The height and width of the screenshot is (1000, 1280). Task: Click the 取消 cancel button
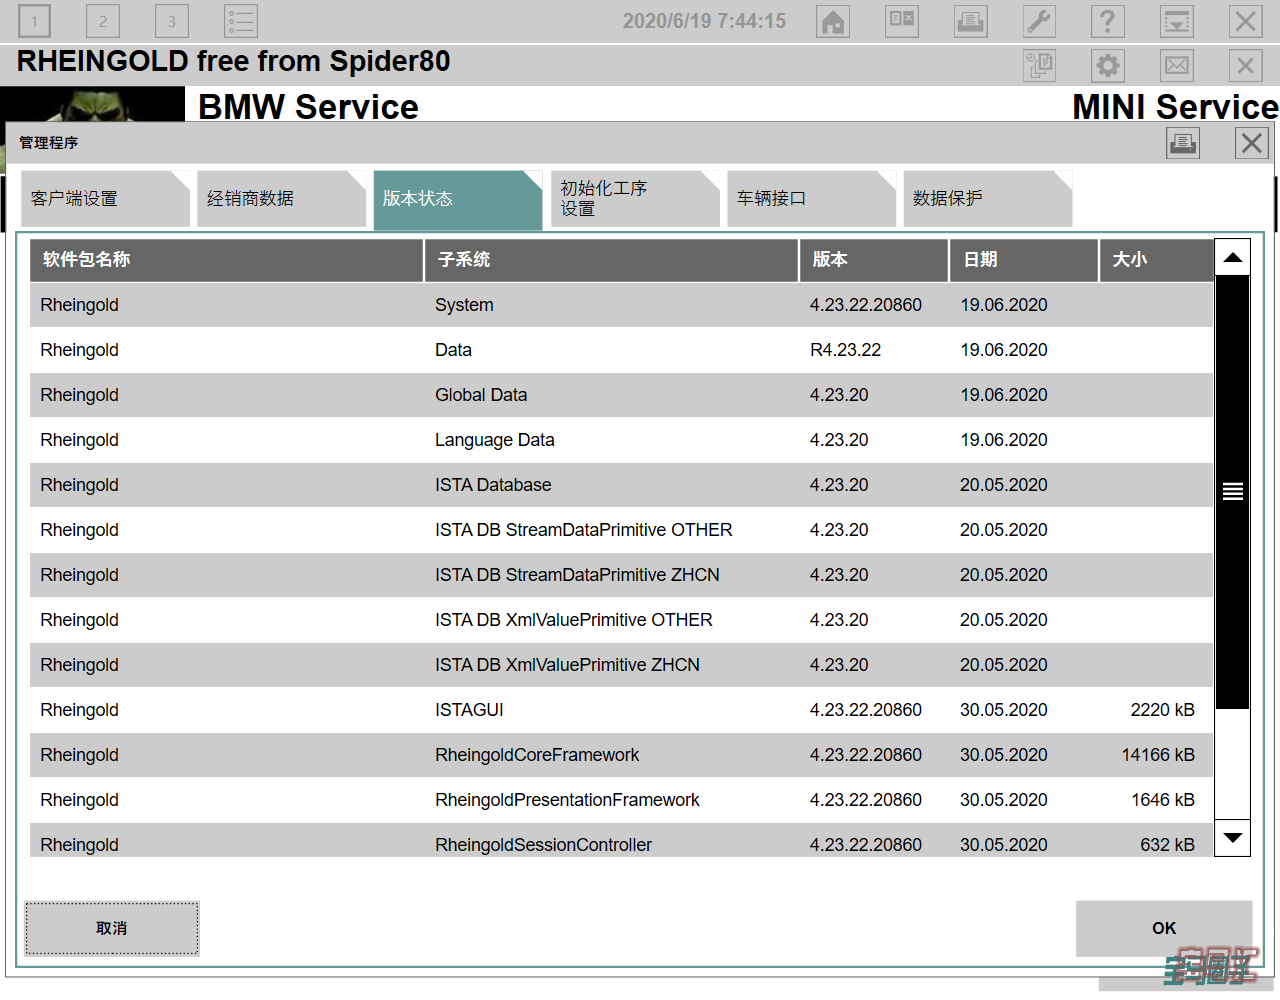tap(112, 928)
